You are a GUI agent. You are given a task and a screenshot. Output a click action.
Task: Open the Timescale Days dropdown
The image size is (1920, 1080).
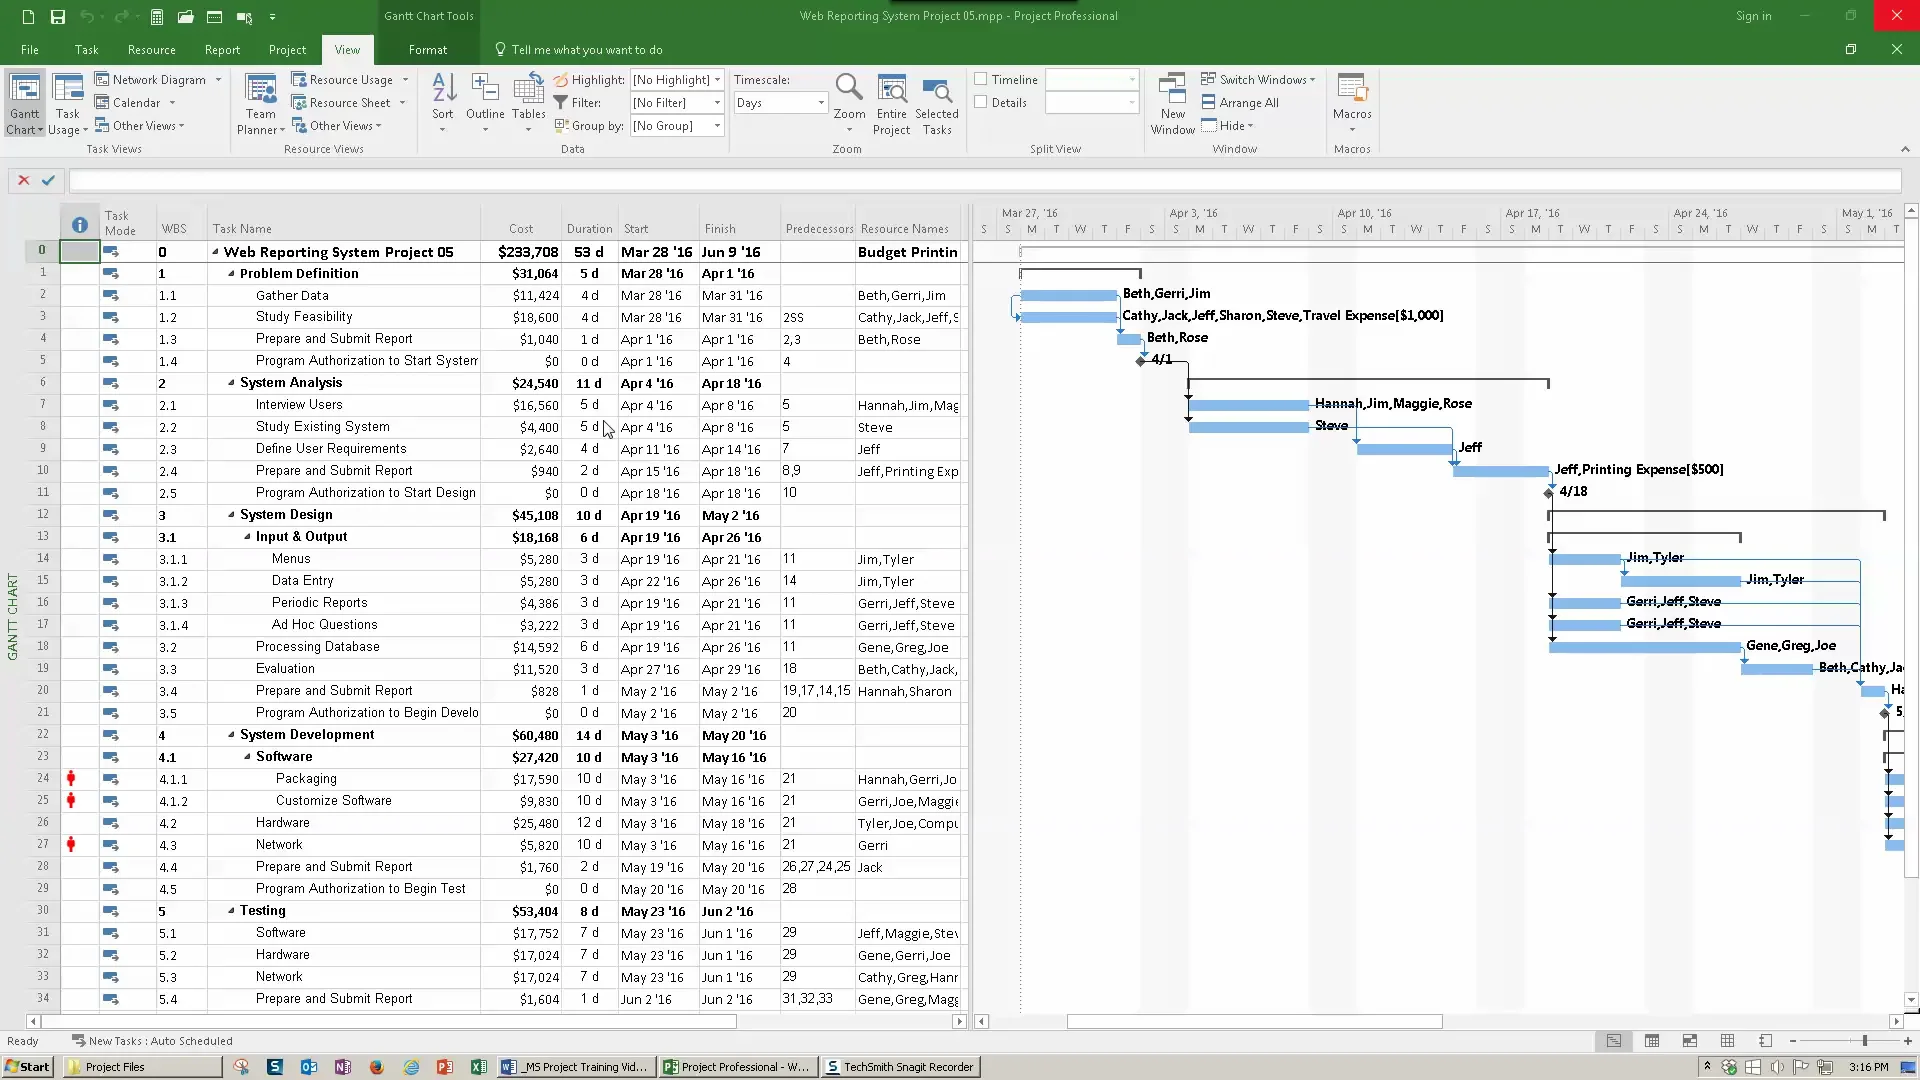click(817, 102)
